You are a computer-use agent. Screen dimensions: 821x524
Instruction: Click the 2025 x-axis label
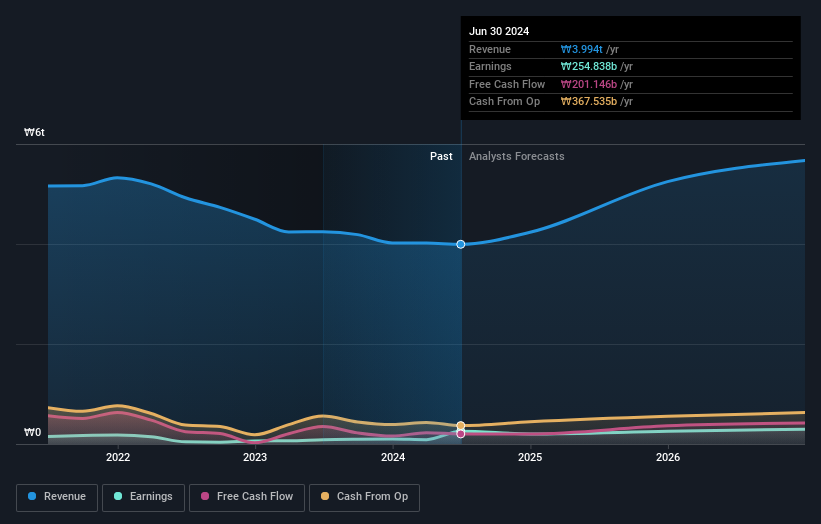coord(530,458)
